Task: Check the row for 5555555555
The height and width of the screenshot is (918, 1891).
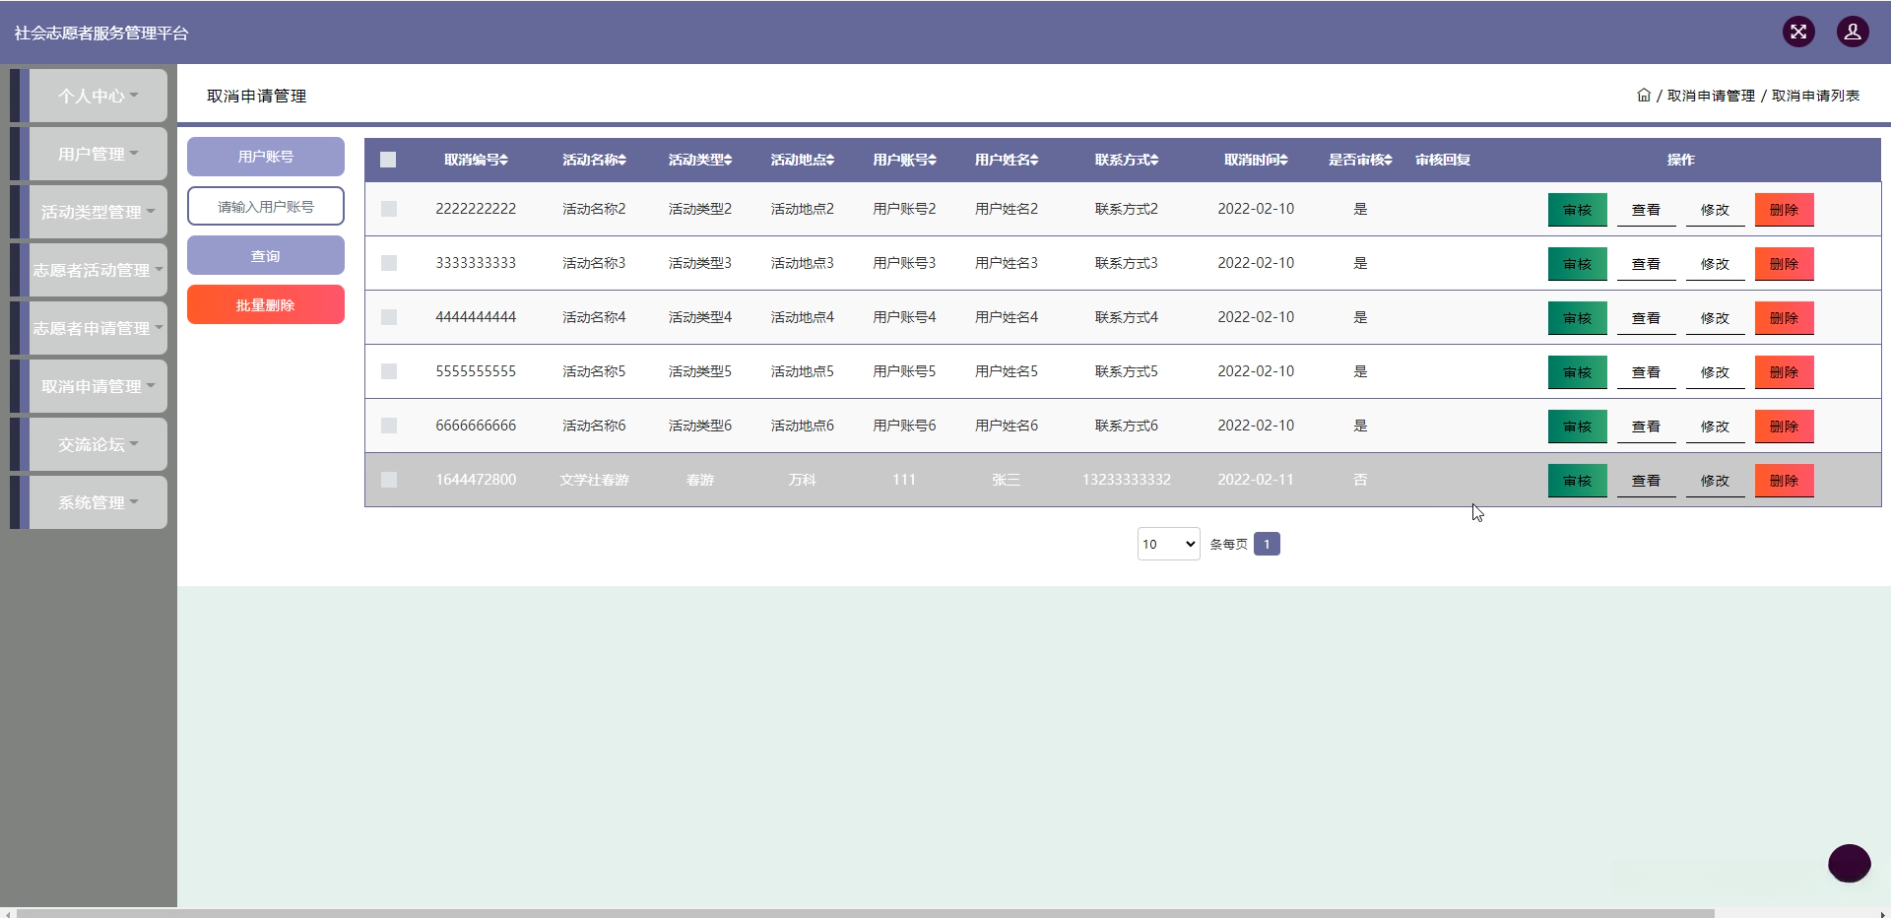Action: click(389, 371)
